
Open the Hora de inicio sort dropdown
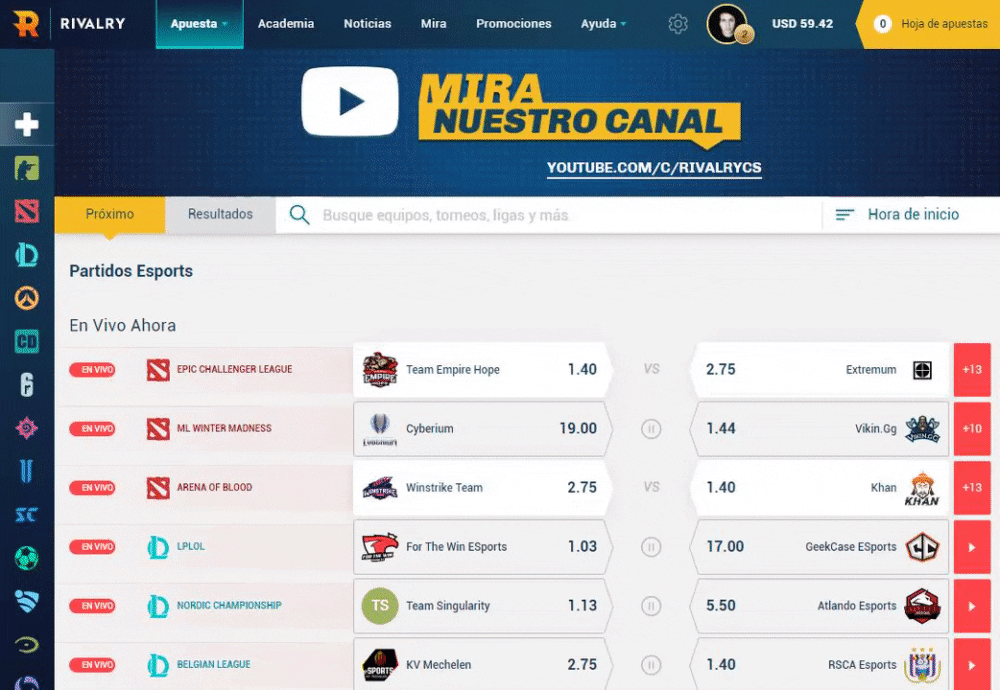(x=898, y=214)
